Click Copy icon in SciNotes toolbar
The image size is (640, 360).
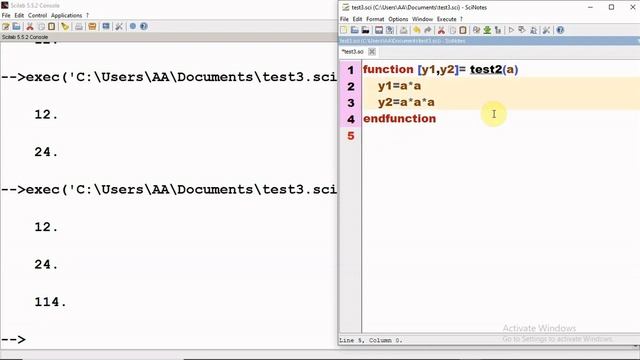pyautogui.click(x=452, y=30)
